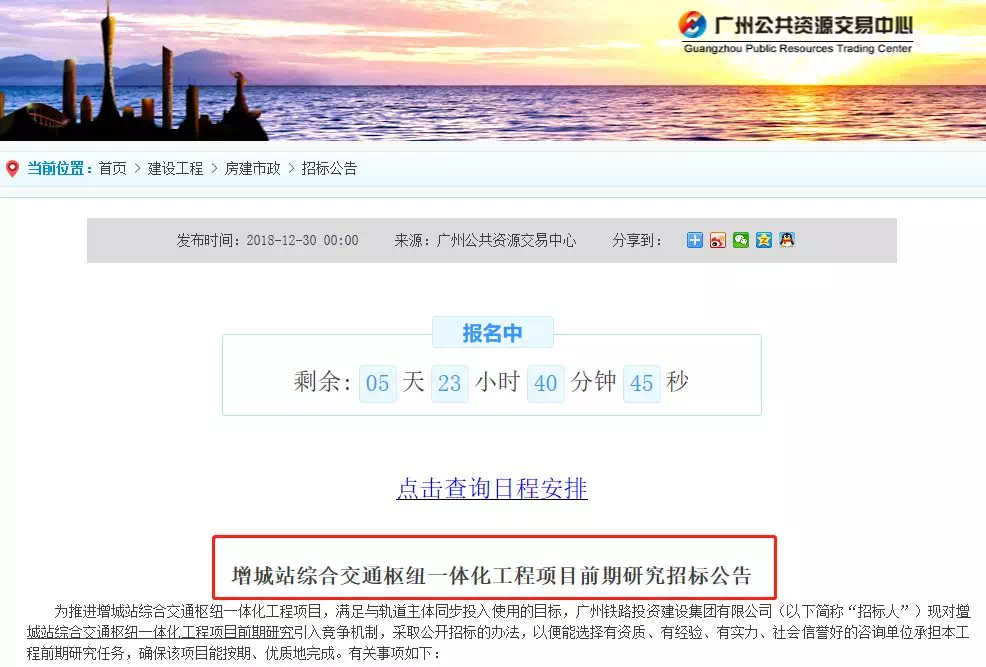Click the seconds countdown box showing 45

click(x=641, y=383)
